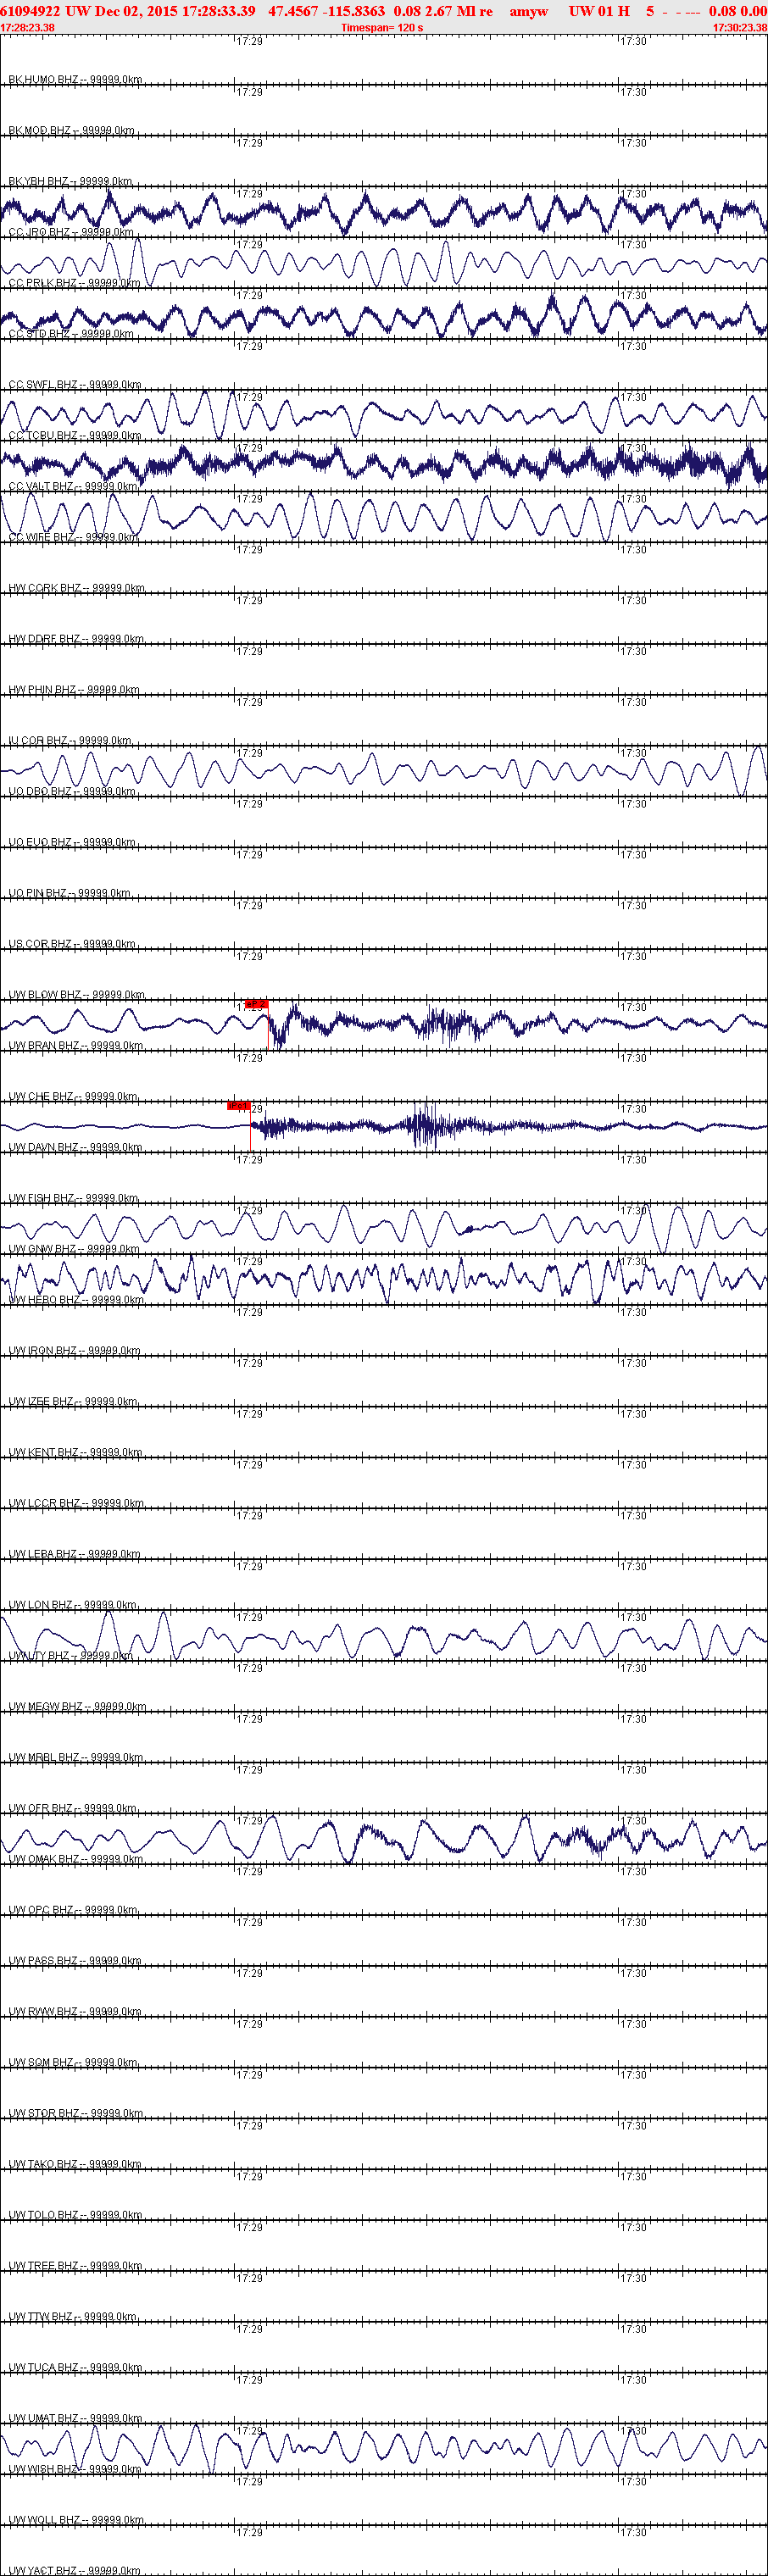Select the UW WOLL BHZ station label

pos(76,2521)
